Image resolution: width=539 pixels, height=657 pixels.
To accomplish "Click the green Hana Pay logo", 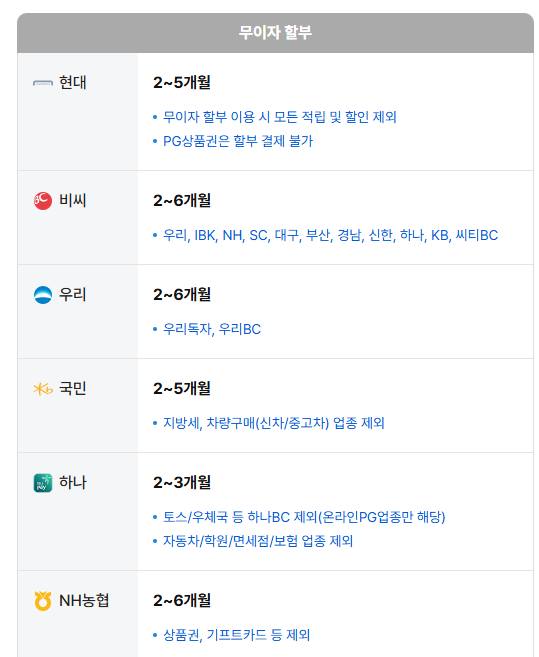I will 43,483.
